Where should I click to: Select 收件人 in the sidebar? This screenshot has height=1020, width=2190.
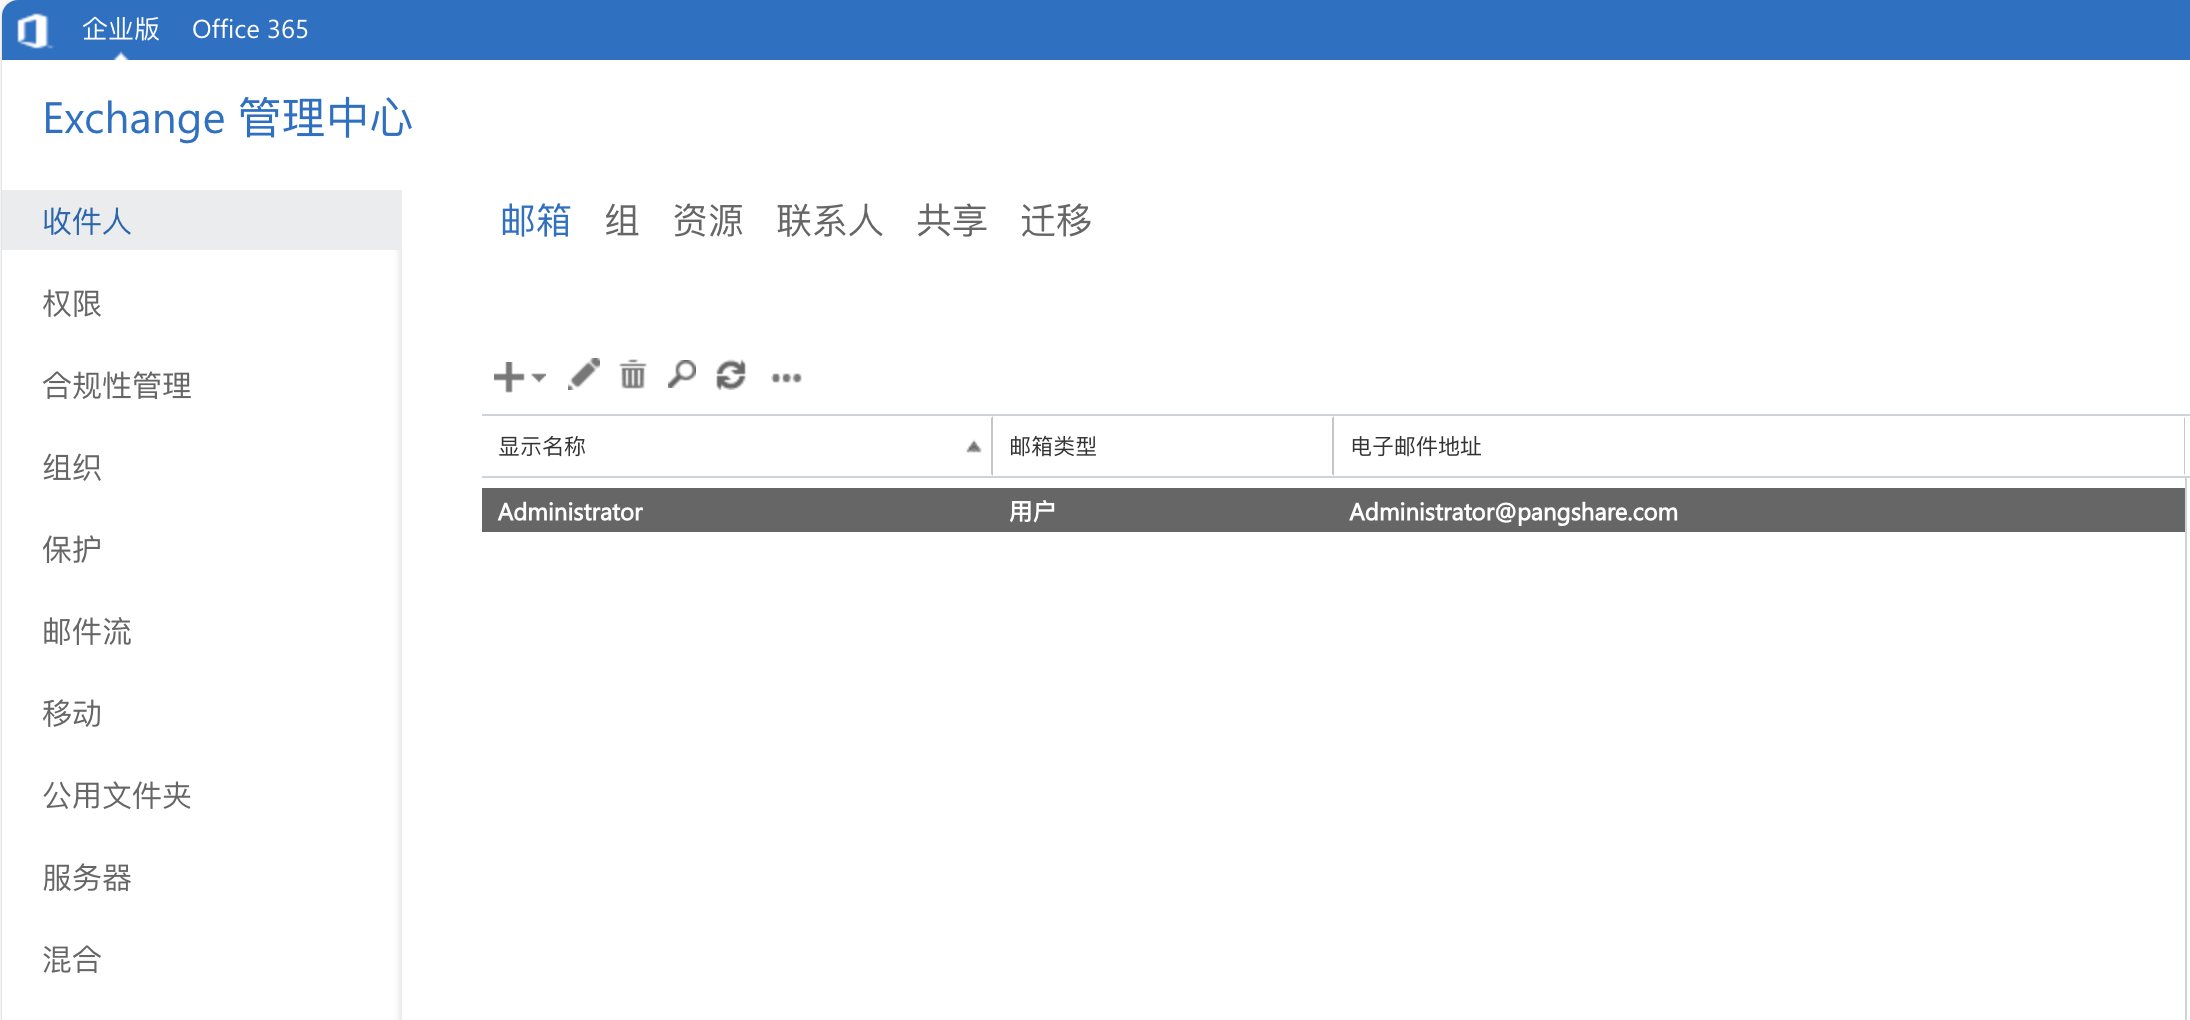click(202, 220)
